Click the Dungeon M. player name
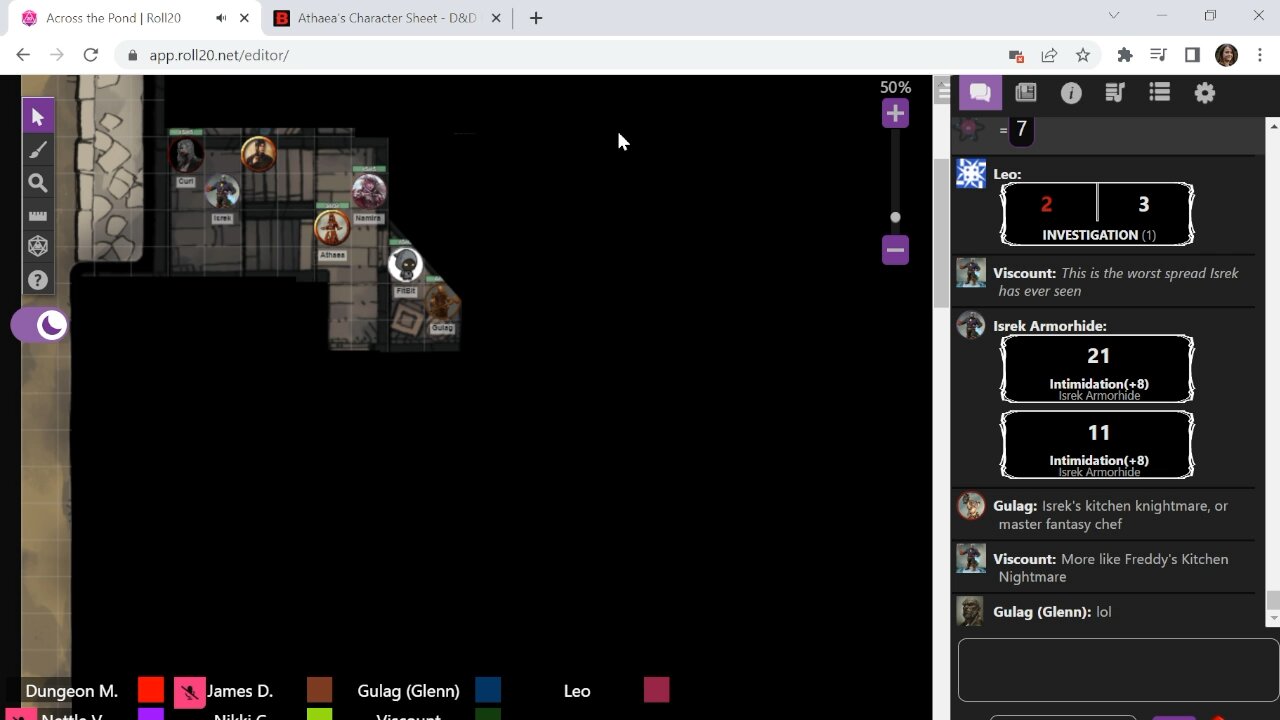This screenshot has height=720, width=1280. click(72, 691)
